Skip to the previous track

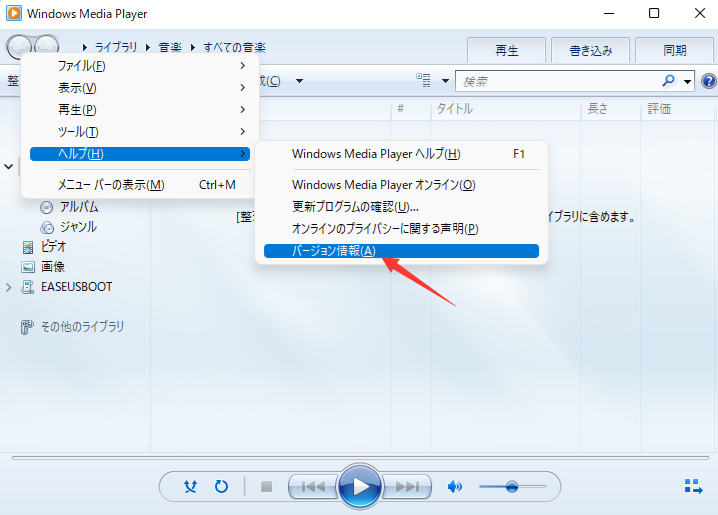tap(313, 486)
